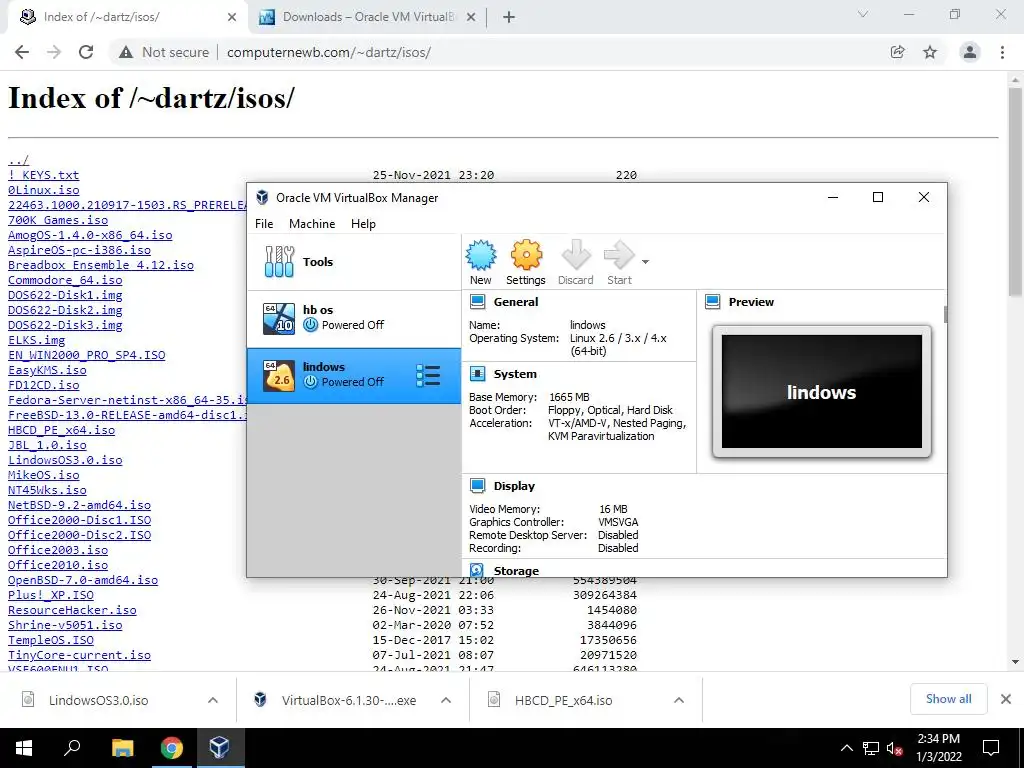Click the OpenBSD-7.0-amd64.iso link
Image resolution: width=1024 pixels, height=768 pixels.
click(x=83, y=580)
